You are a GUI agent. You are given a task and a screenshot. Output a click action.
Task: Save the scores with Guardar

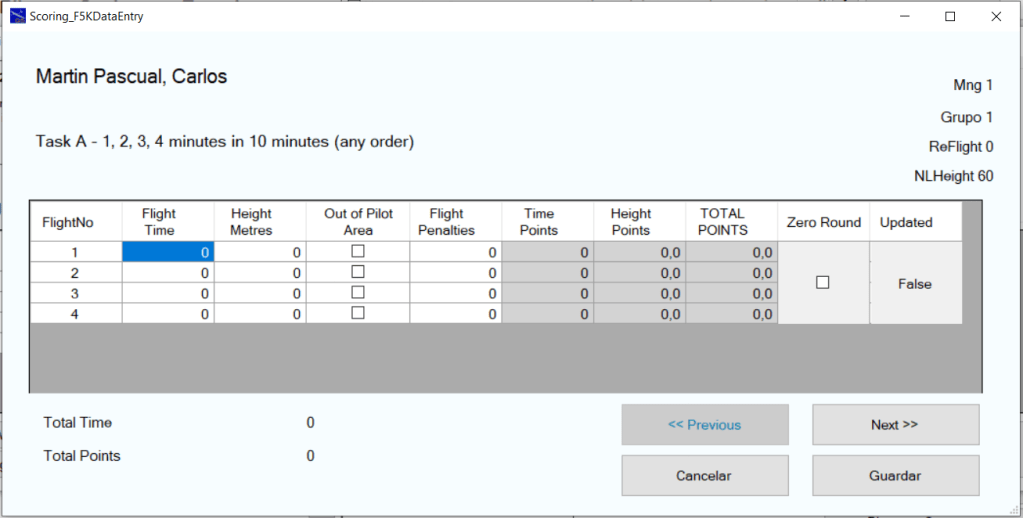click(x=895, y=476)
